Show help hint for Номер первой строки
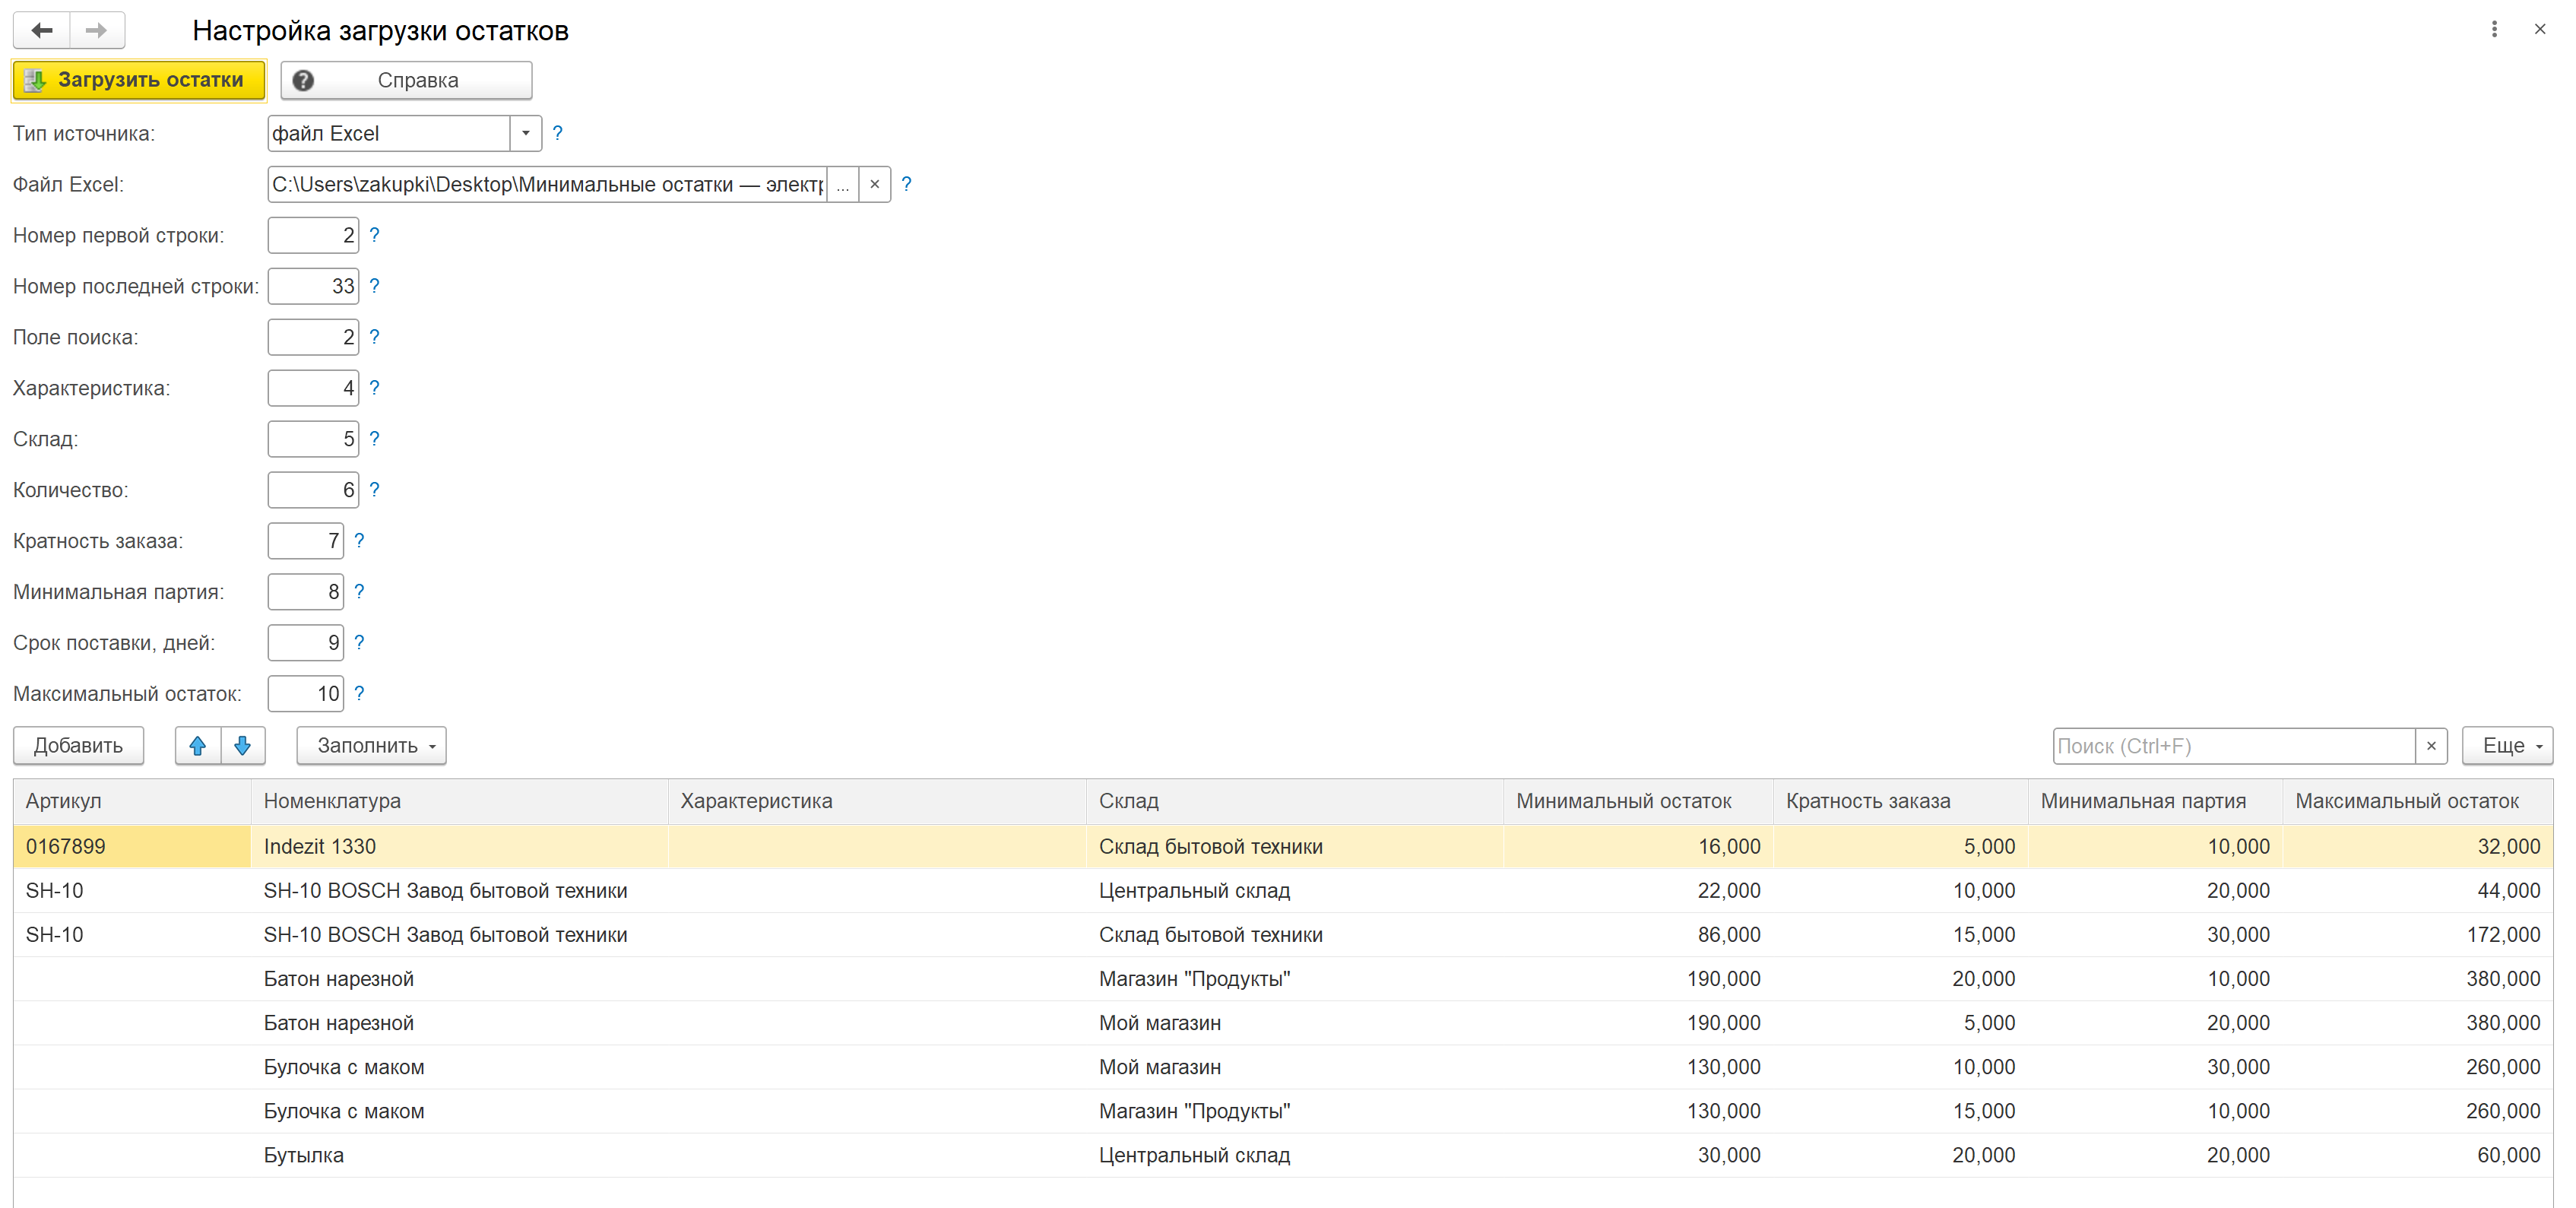The height and width of the screenshot is (1208, 2576). click(374, 235)
